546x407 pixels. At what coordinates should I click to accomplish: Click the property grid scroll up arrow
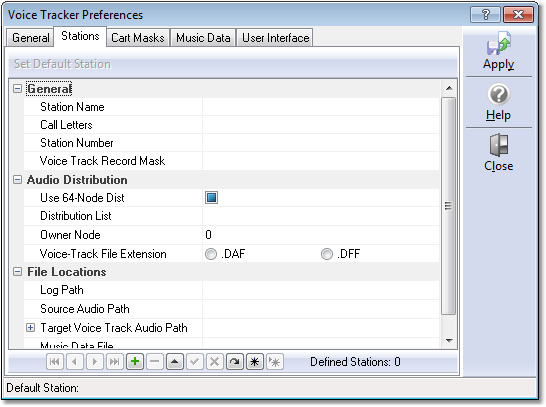tap(449, 88)
